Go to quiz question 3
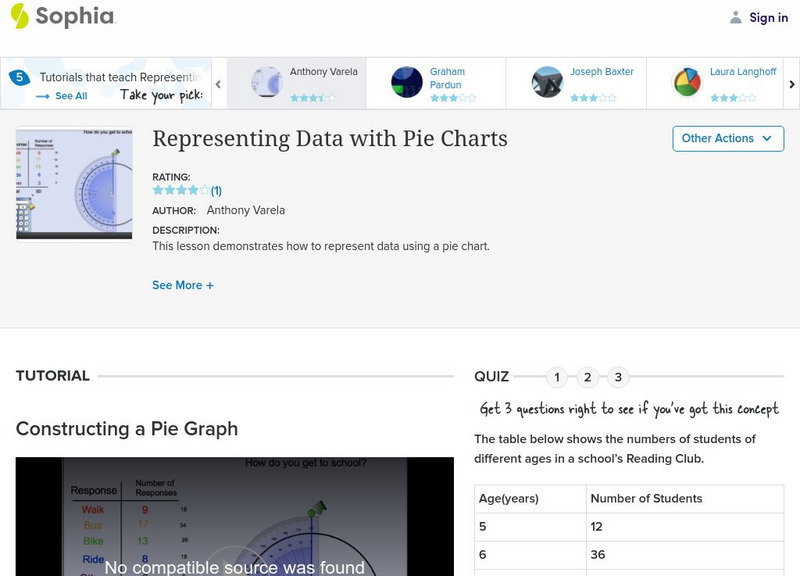This screenshot has width=800, height=576. click(x=619, y=377)
